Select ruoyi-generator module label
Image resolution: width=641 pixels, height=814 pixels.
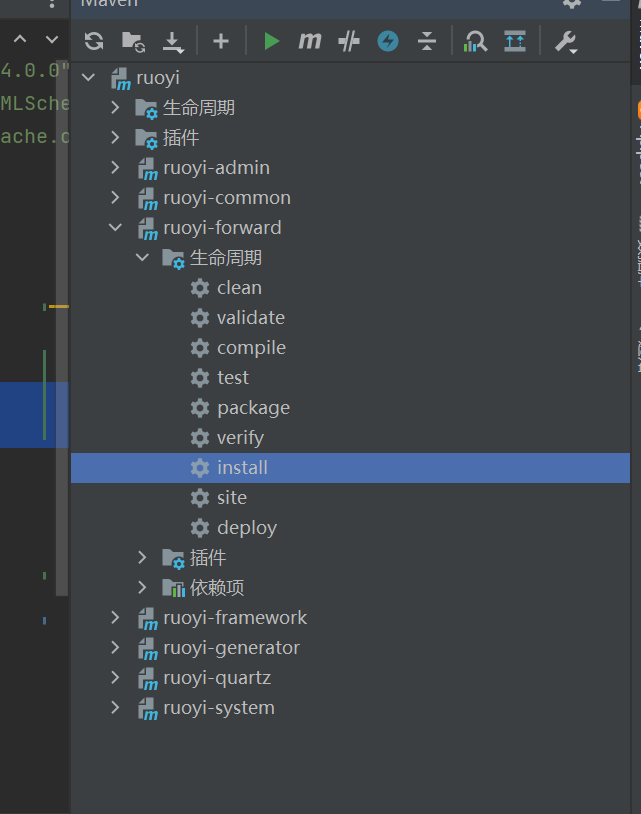tap(231, 648)
